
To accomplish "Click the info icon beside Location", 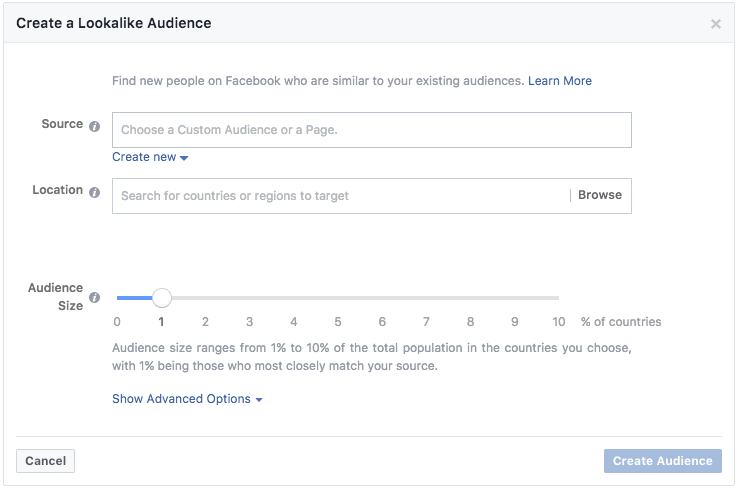I will point(95,192).
